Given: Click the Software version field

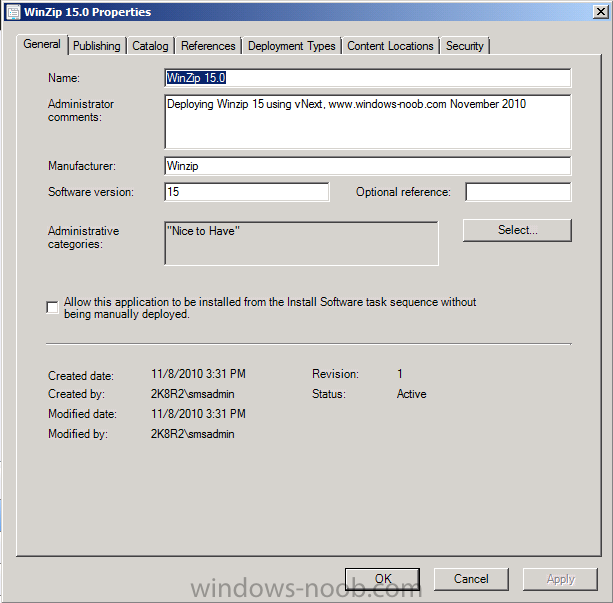Looking at the screenshot, I should click(x=247, y=192).
